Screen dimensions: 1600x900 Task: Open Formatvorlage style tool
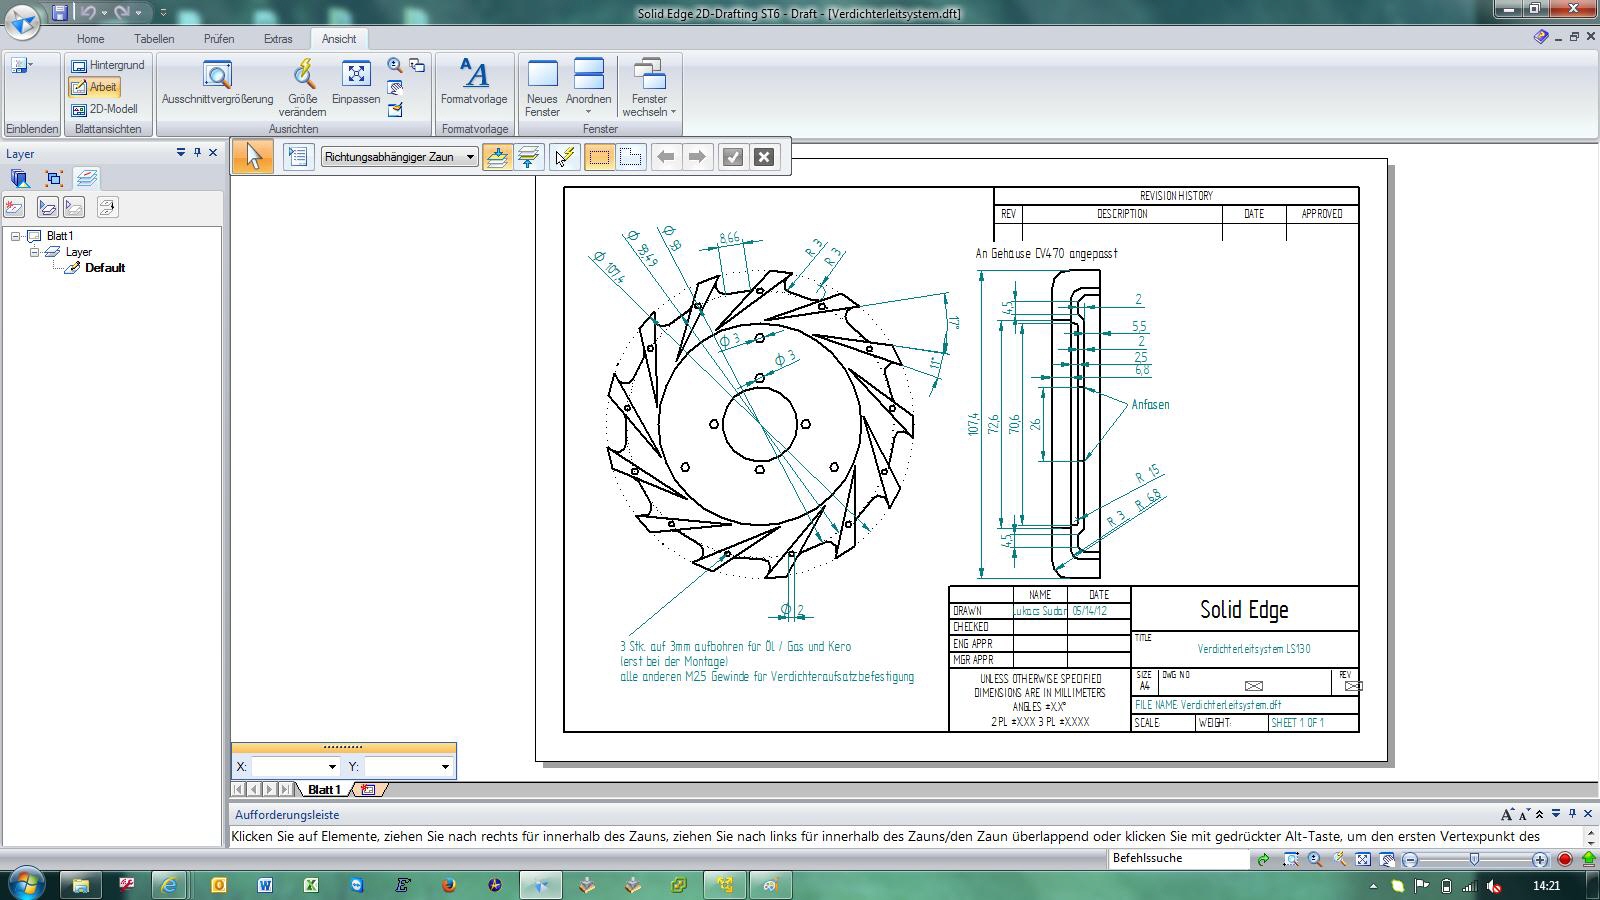coord(474,82)
